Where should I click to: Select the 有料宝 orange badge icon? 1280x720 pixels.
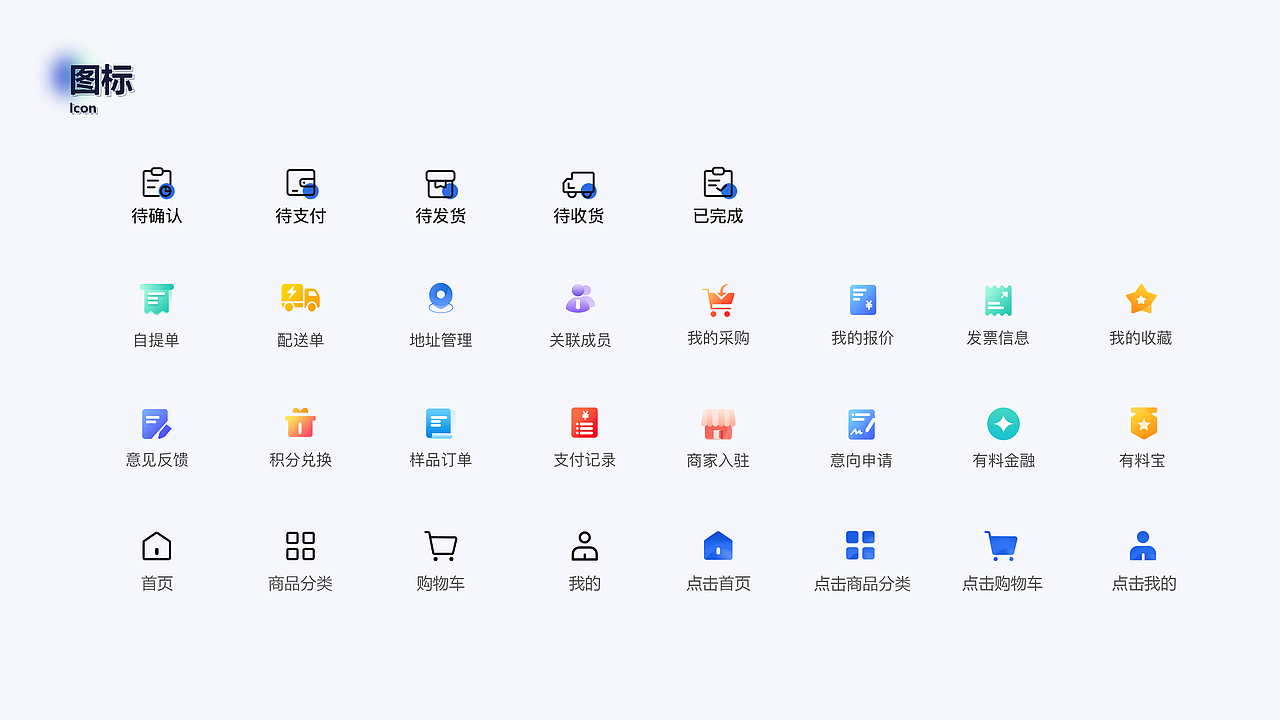(1144, 423)
